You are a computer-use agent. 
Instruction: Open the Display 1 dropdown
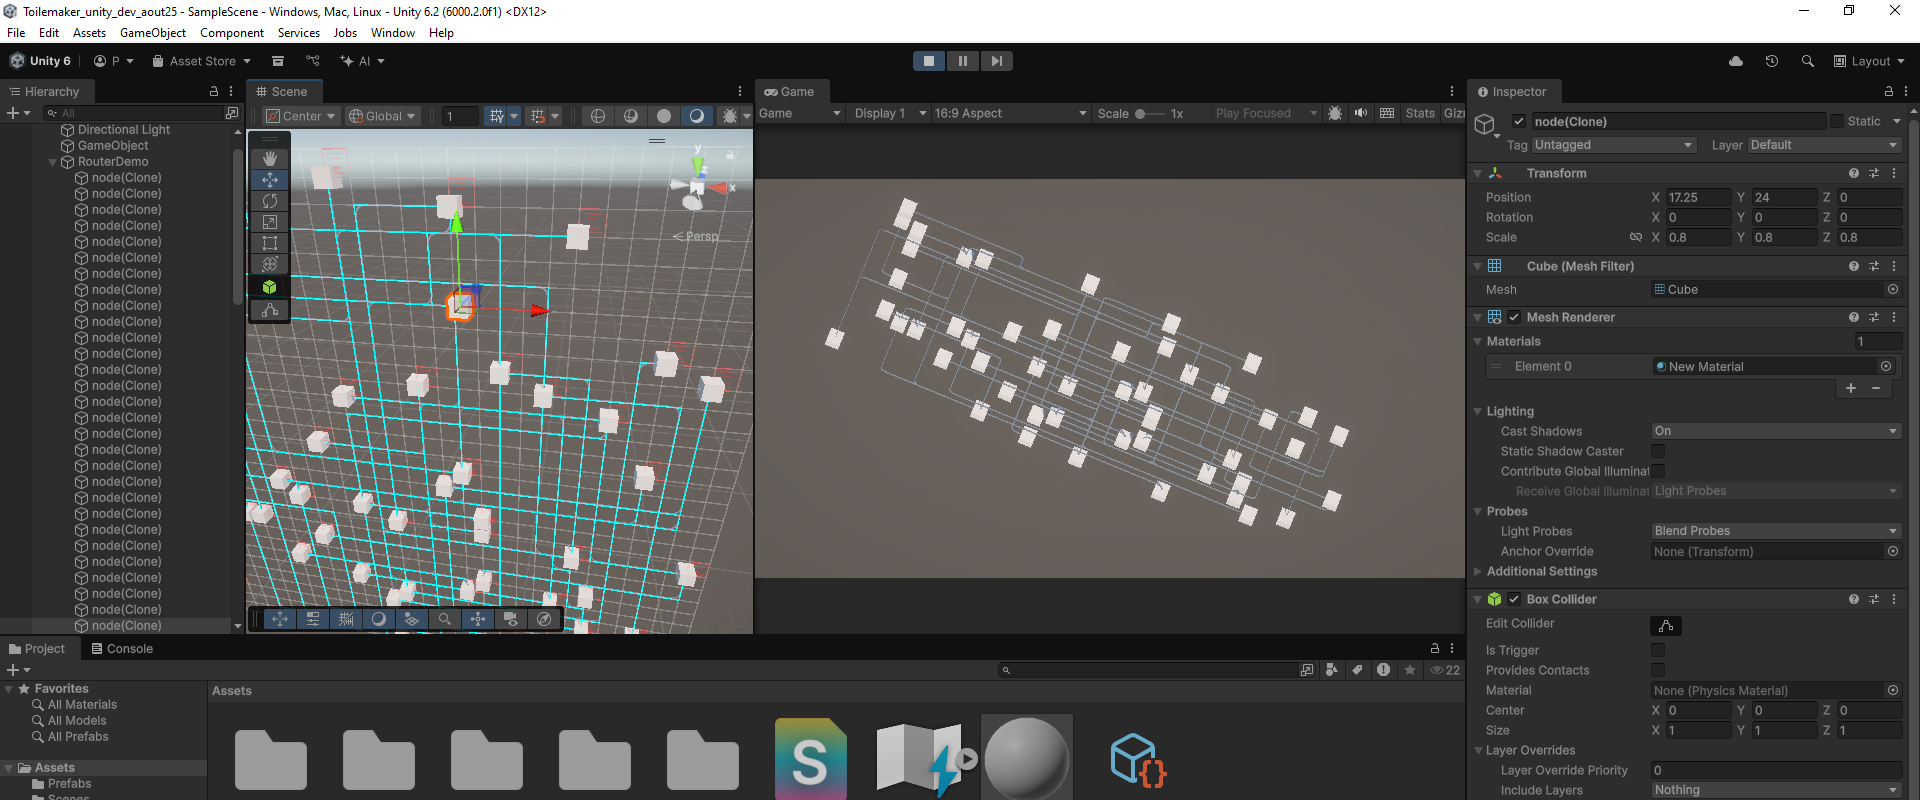(890, 113)
